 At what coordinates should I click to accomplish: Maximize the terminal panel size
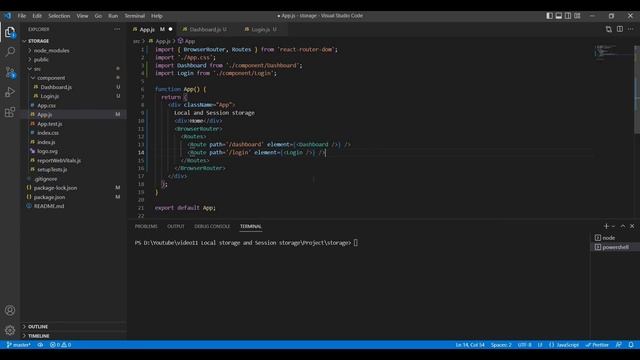[623, 226]
